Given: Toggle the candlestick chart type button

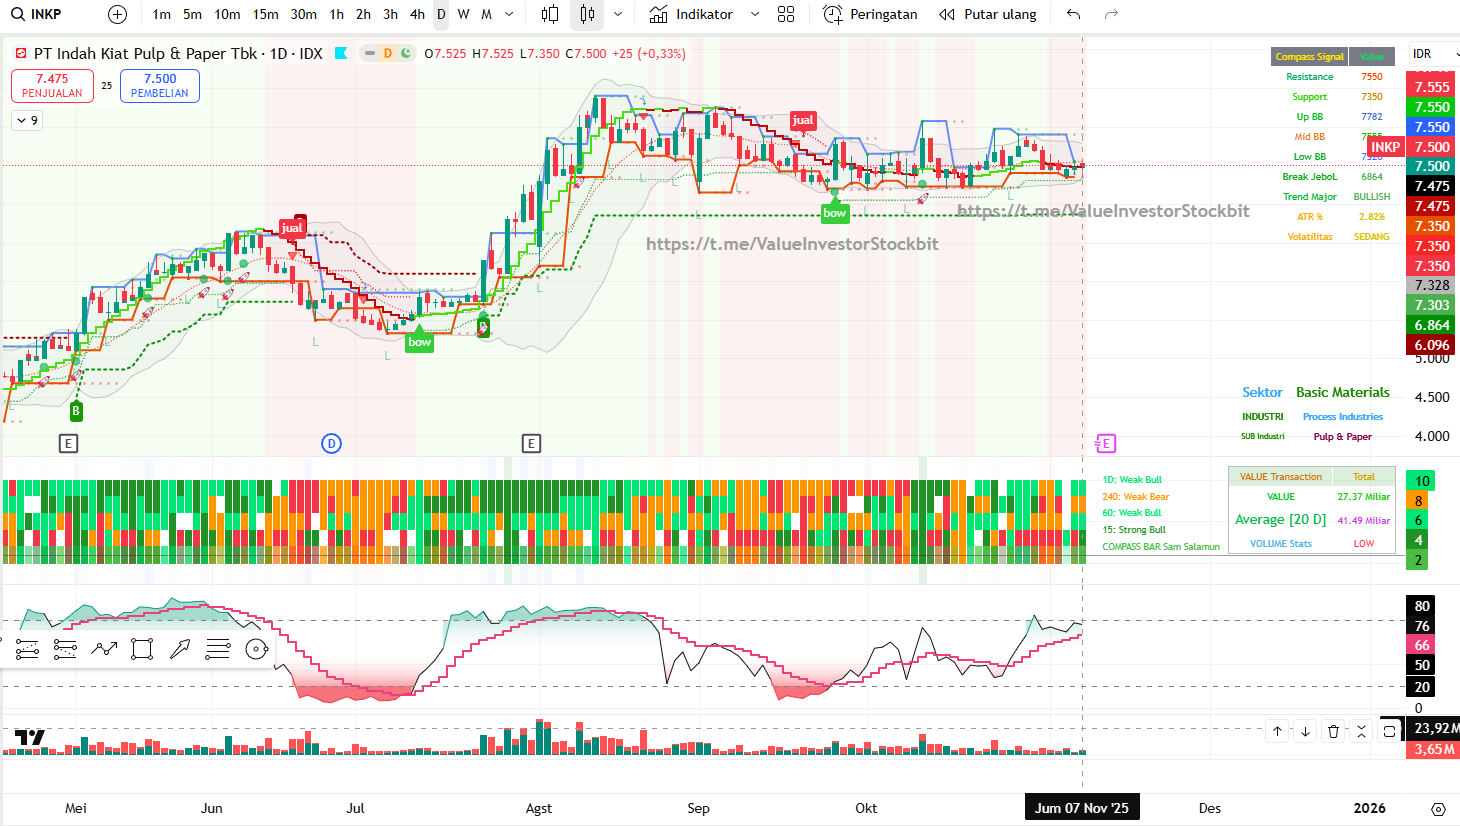Looking at the screenshot, I should pyautogui.click(x=587, y=14).
